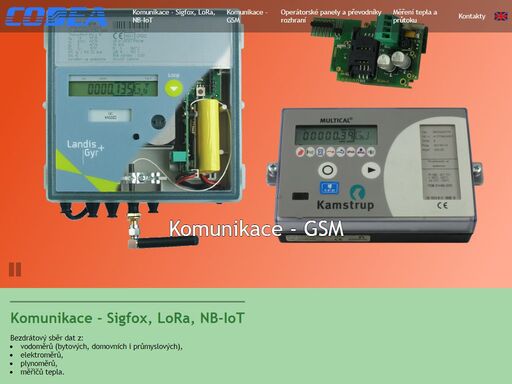The width and height of the screenshot is (512, 384).
Task: Click the GSM module circuit board image
Action: tap(368, 52)
